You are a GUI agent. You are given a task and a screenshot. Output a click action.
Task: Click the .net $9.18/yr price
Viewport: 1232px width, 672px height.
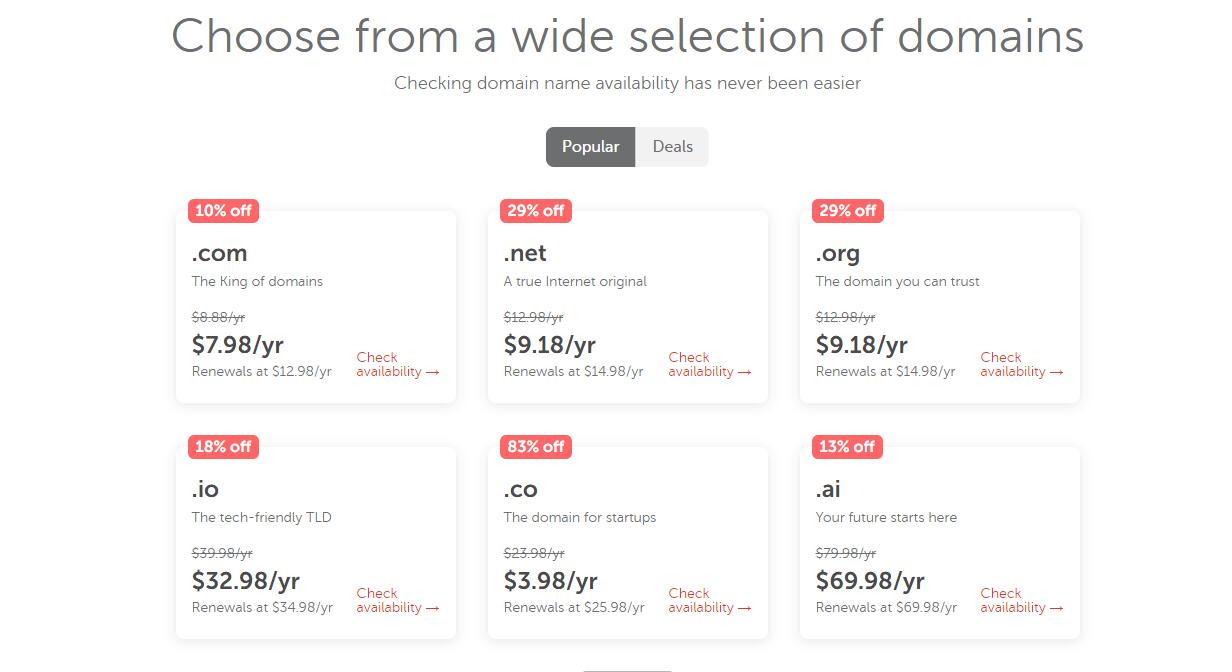coord(549,345)
